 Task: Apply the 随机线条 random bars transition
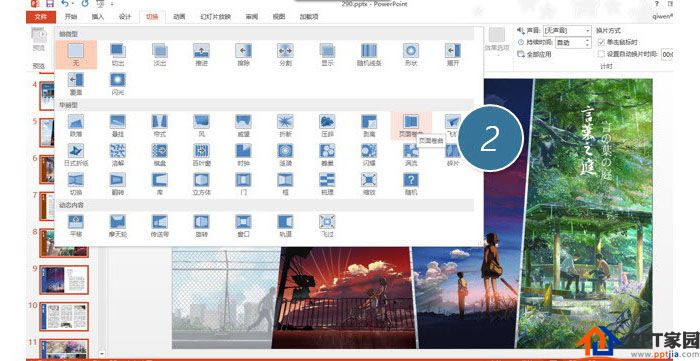click(x=369, y=54)
